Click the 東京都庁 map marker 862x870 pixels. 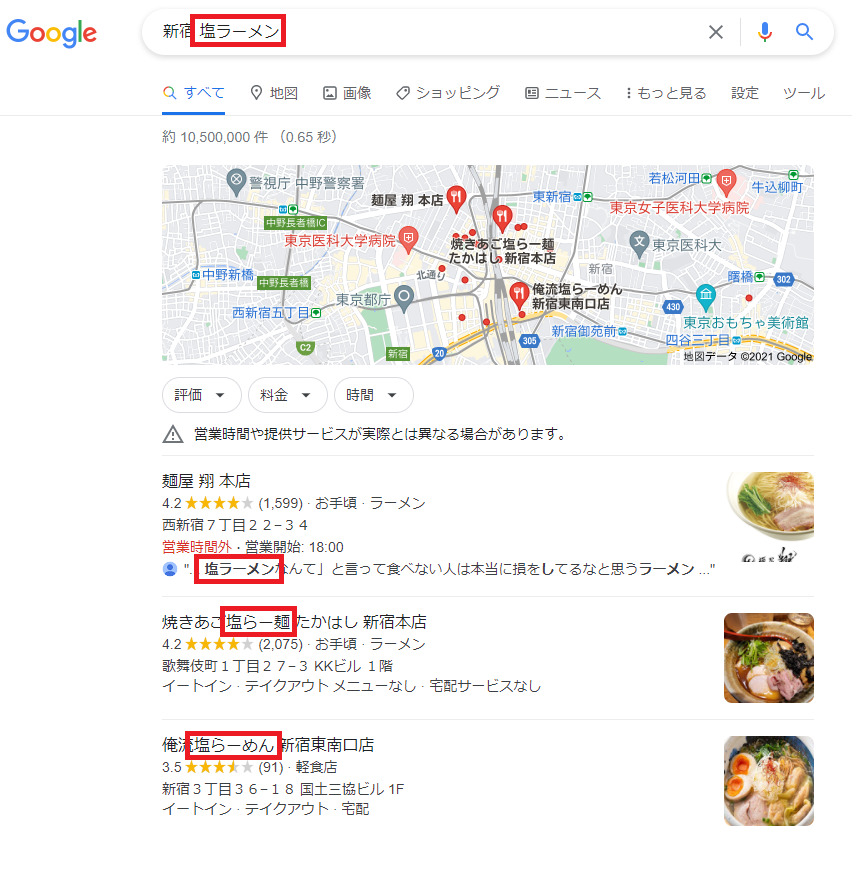pos(404,298)
